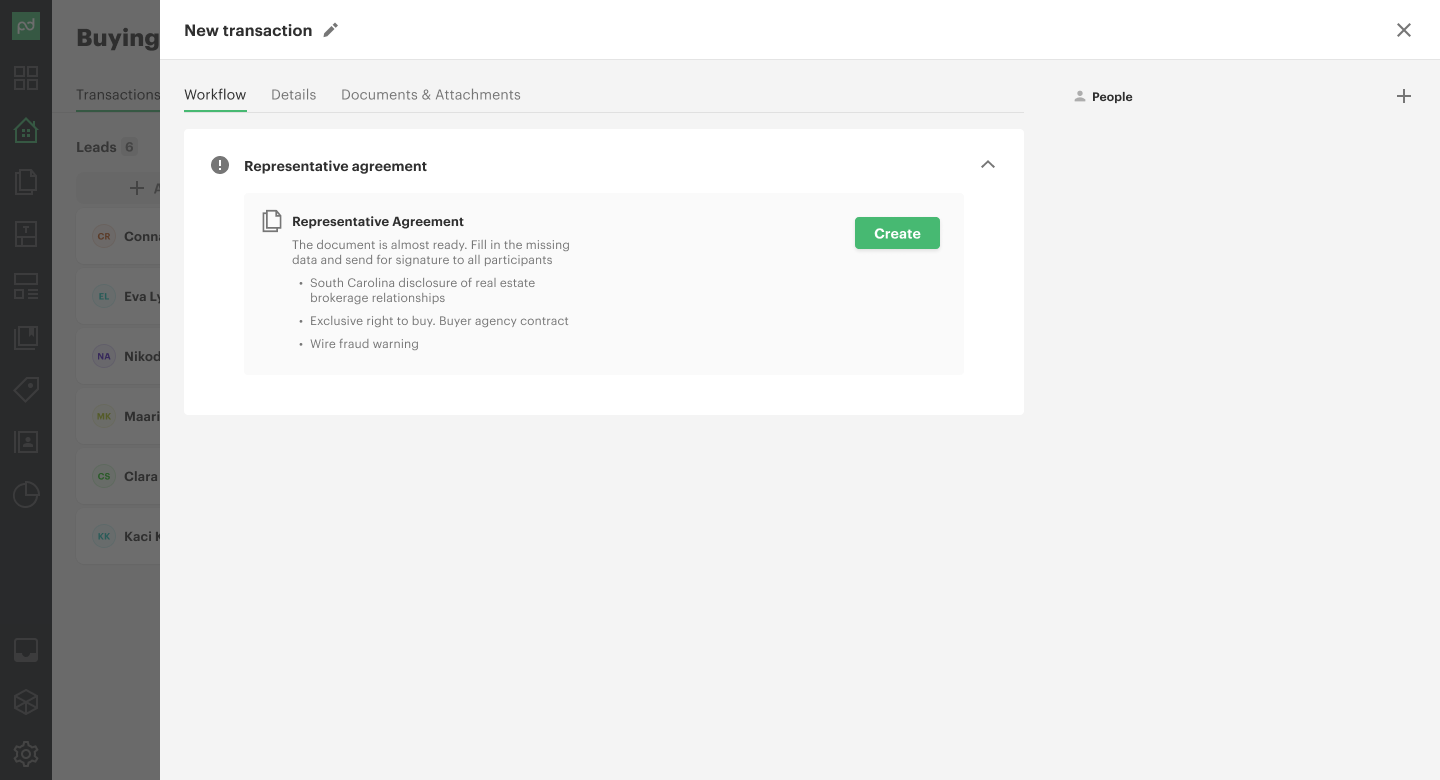Open the Documents & Attachments tab
This screenshot has height=780, width=1440.
430,95
